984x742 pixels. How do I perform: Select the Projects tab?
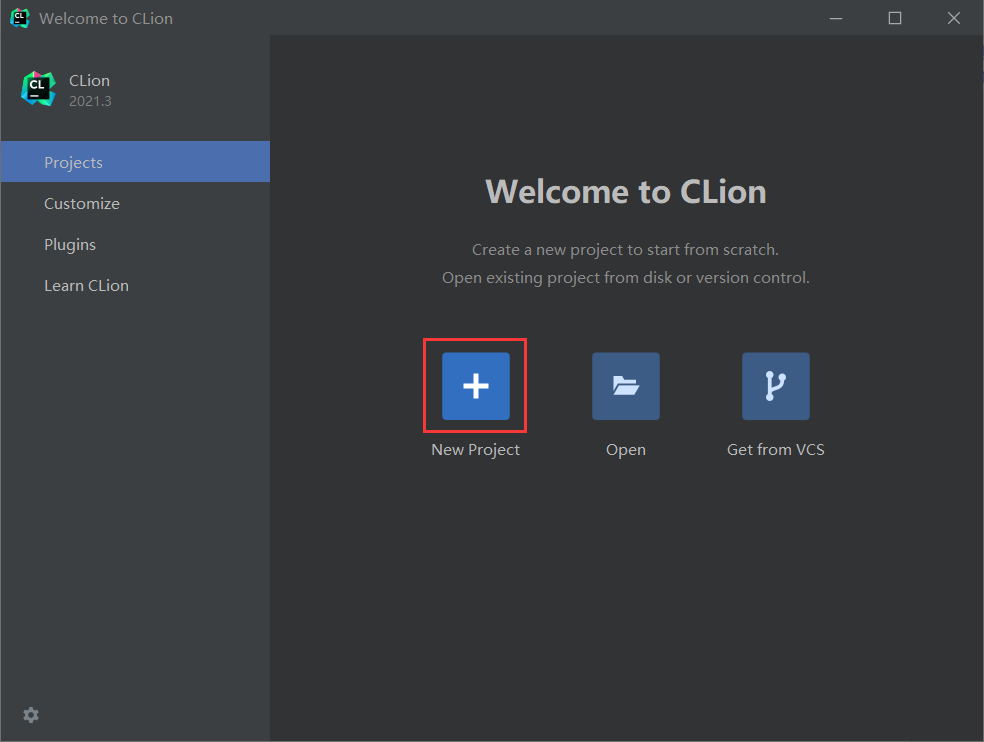tap(135, 162)
